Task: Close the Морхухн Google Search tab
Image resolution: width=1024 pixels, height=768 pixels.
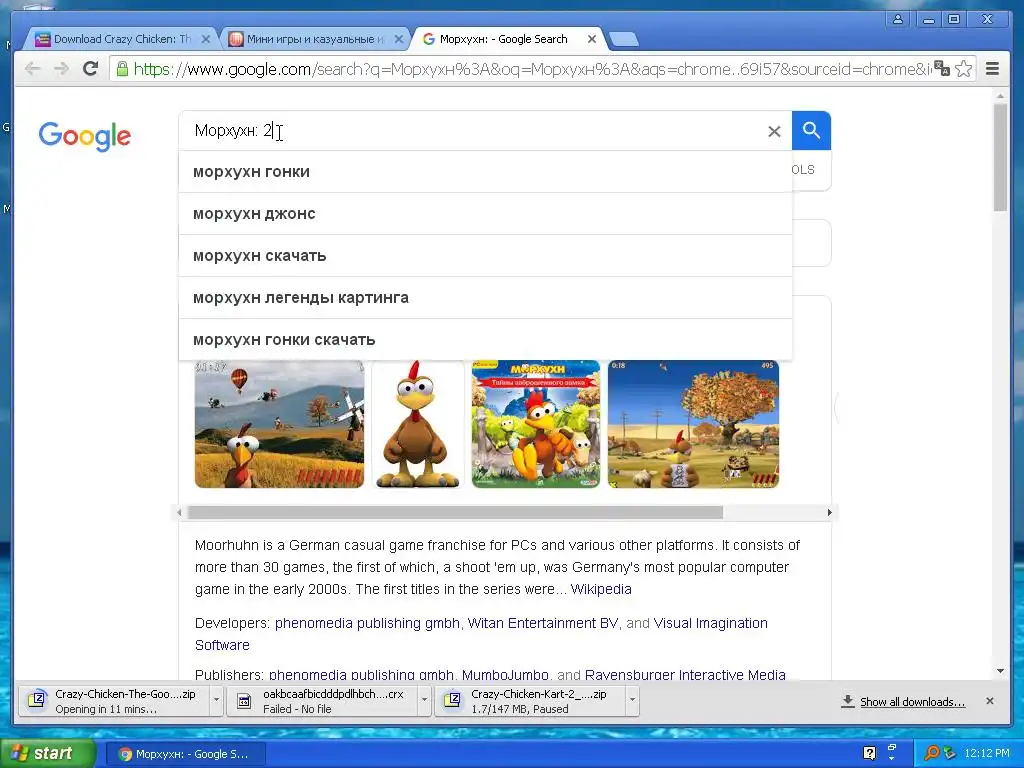Action: click(592, 39)
